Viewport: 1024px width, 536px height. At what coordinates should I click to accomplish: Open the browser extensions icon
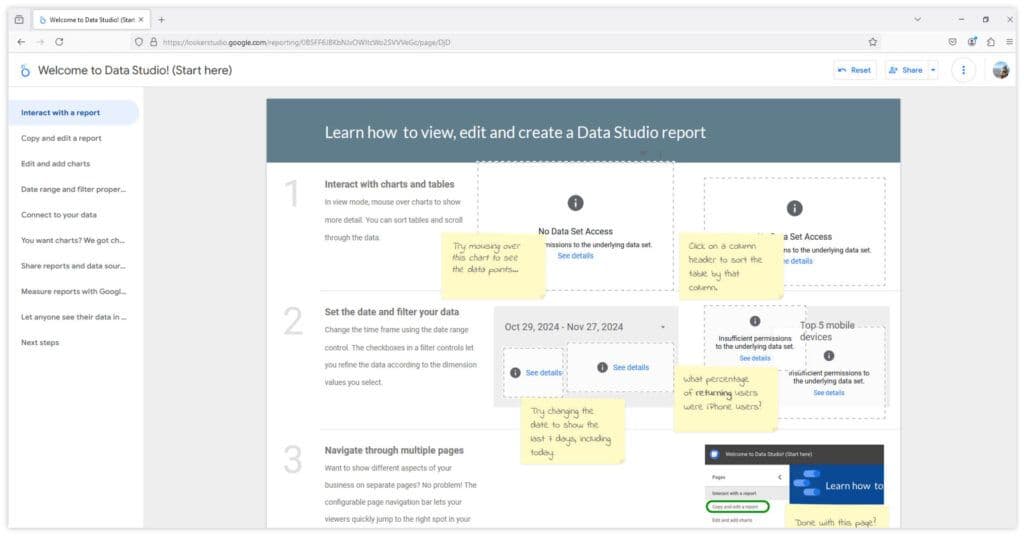pyautogui.click(x=991, y=42)
